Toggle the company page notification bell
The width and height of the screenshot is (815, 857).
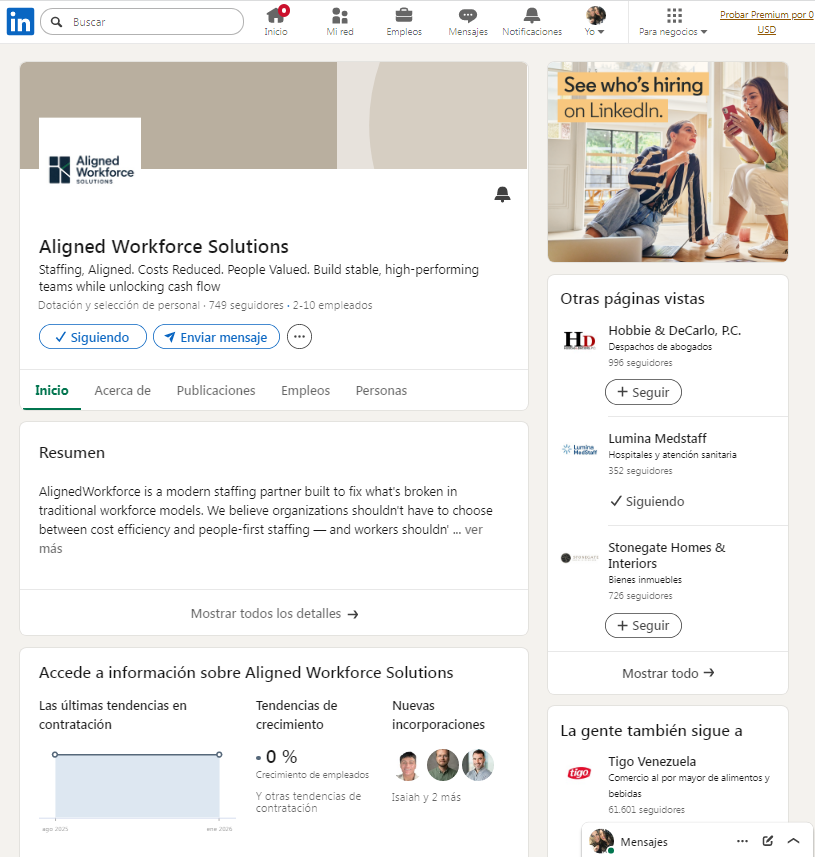[x=502, y=194]
